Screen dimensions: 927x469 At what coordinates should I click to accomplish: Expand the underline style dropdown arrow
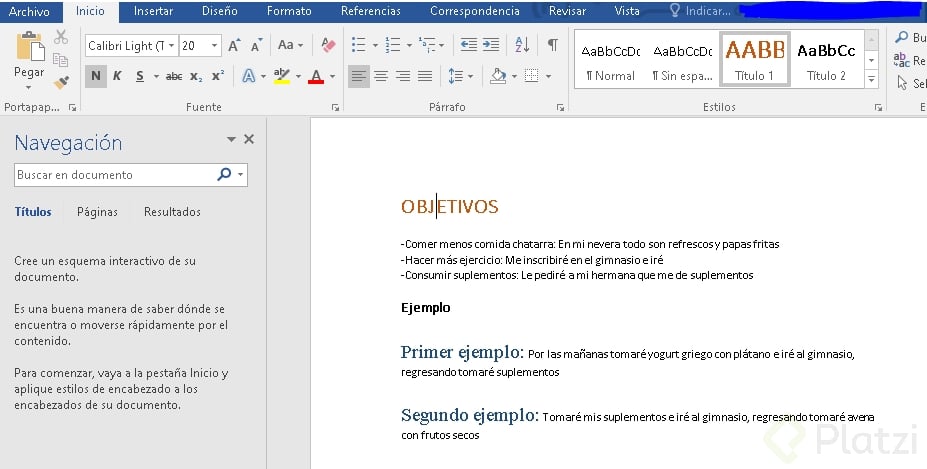coord(156,76)
